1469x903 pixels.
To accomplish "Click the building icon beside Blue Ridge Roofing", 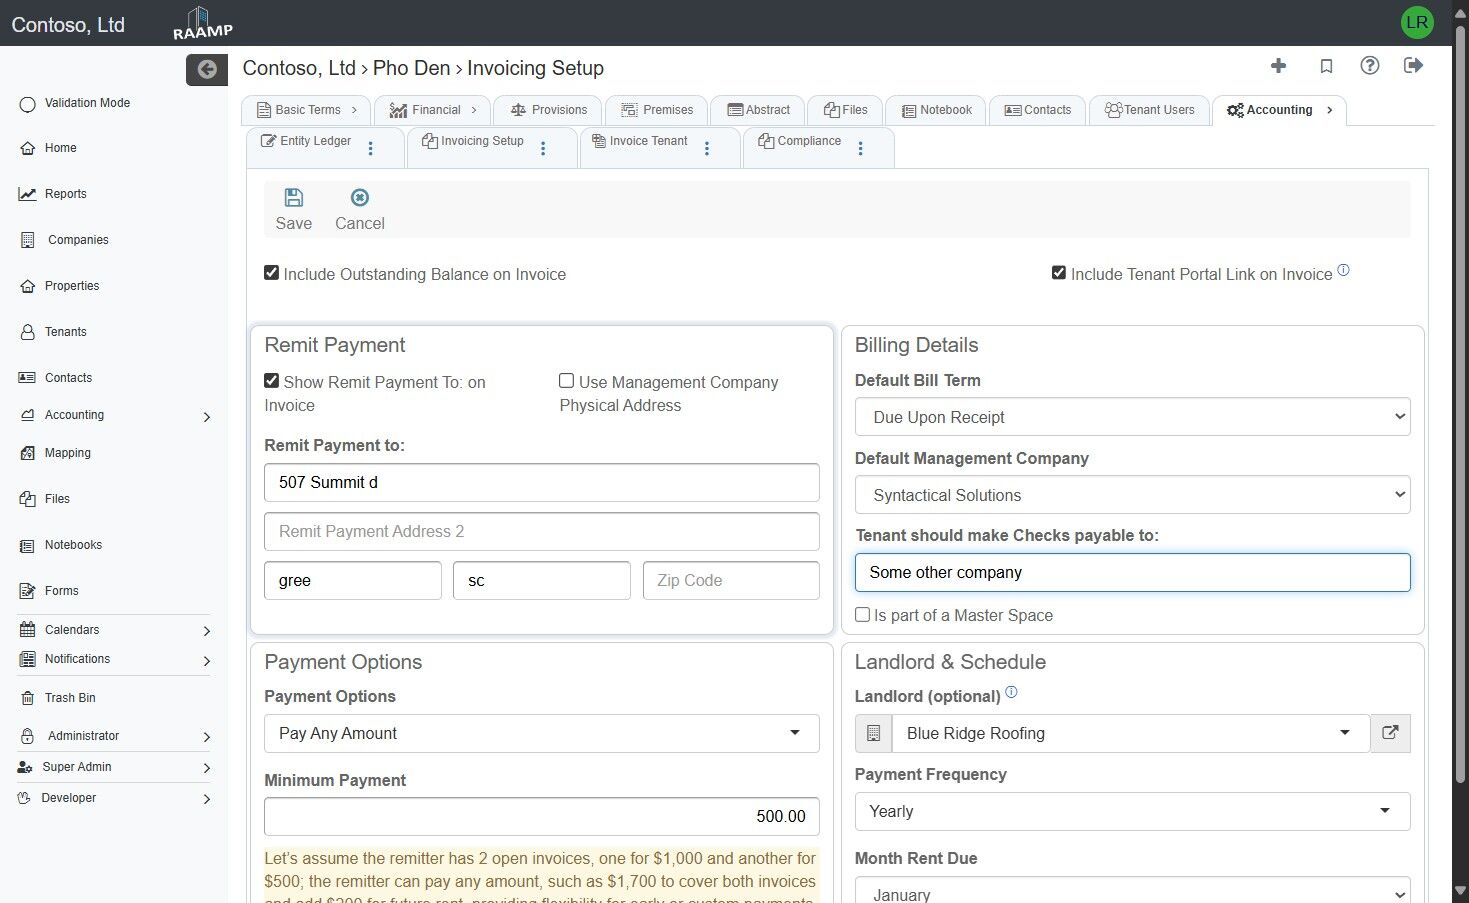I will tap(873, 733).
